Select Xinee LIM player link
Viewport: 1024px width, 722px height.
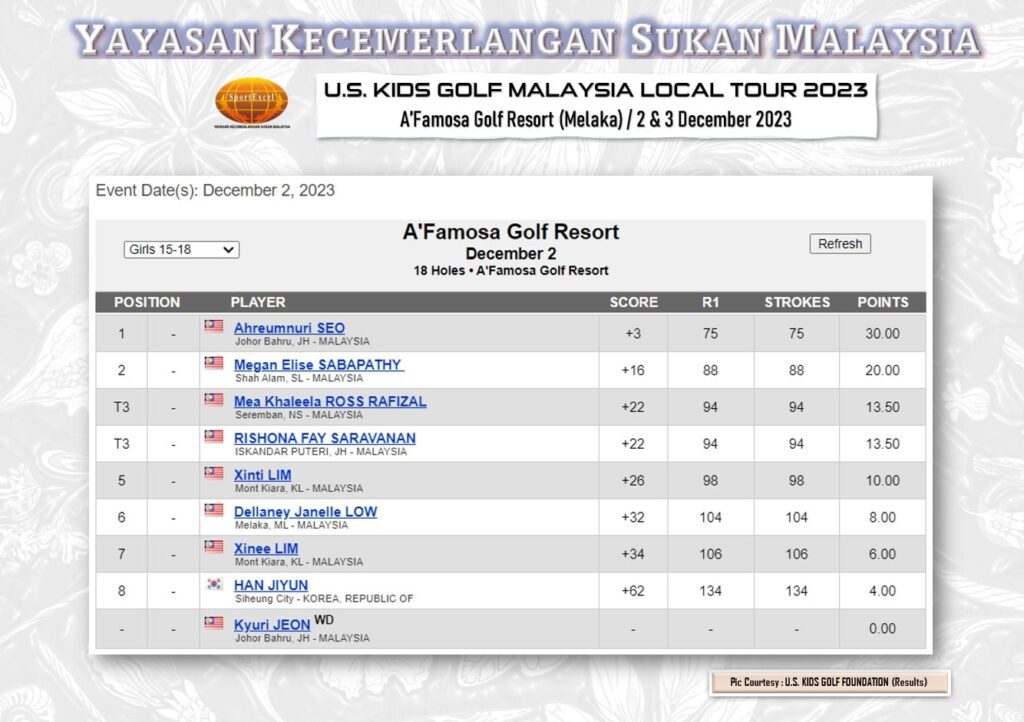[266, 549]
